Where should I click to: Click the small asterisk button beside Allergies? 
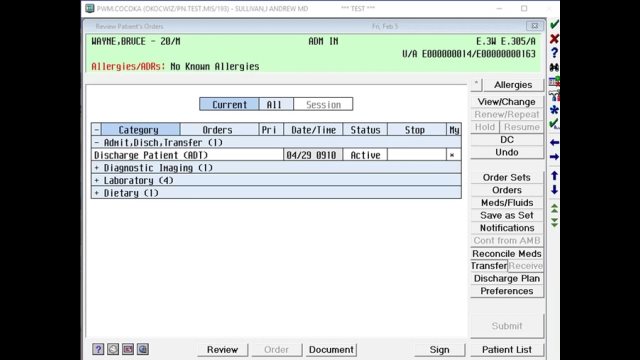pyautogui.click(x=476, y=84)
